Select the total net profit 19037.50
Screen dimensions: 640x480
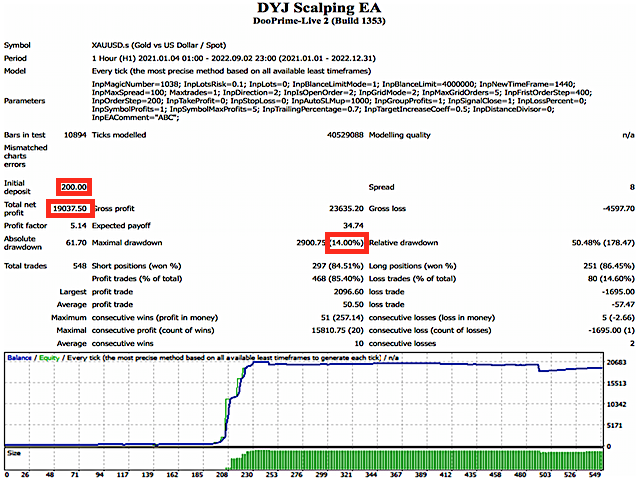pos(70,209)
